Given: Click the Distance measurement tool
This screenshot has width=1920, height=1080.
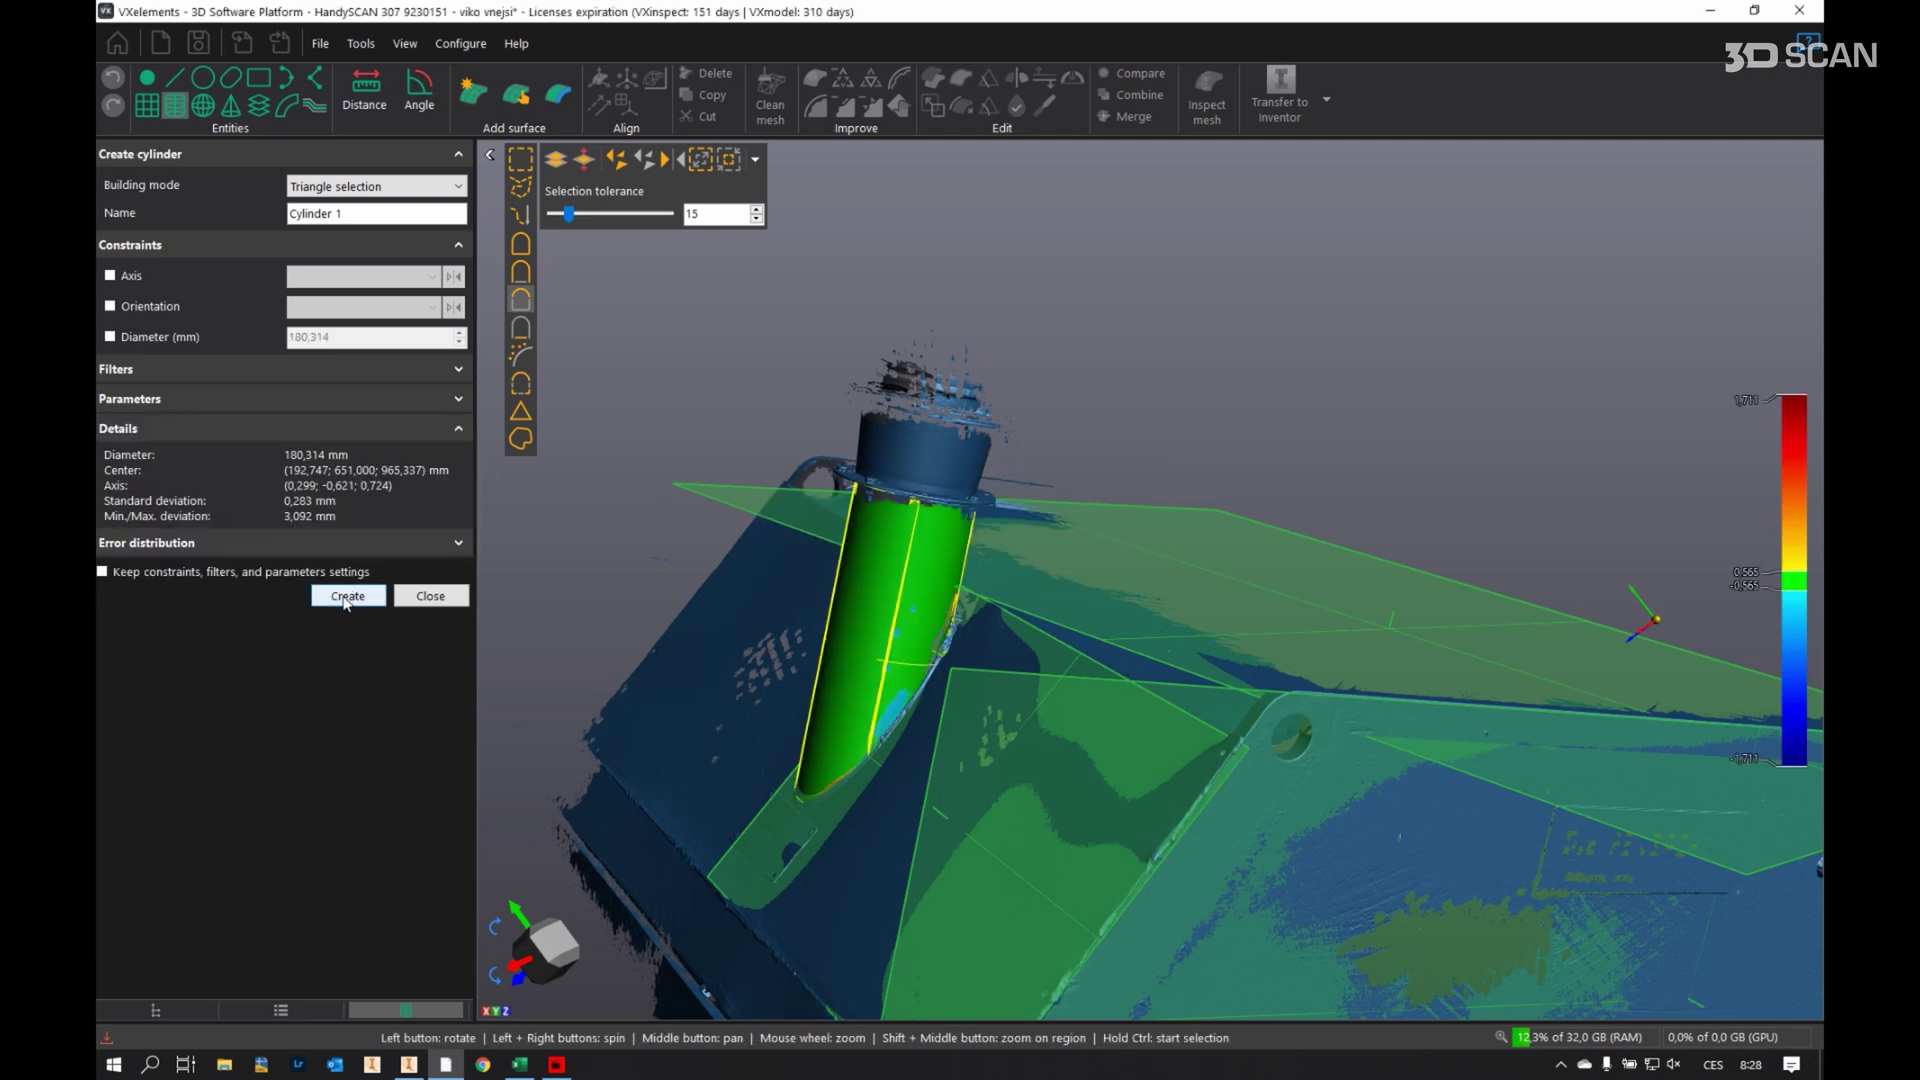Looking at the screenshot, I should tap(364, 90).
